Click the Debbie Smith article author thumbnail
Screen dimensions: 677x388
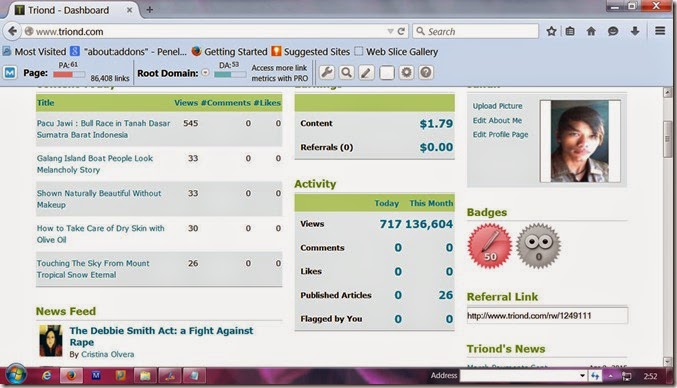point(51,341)
